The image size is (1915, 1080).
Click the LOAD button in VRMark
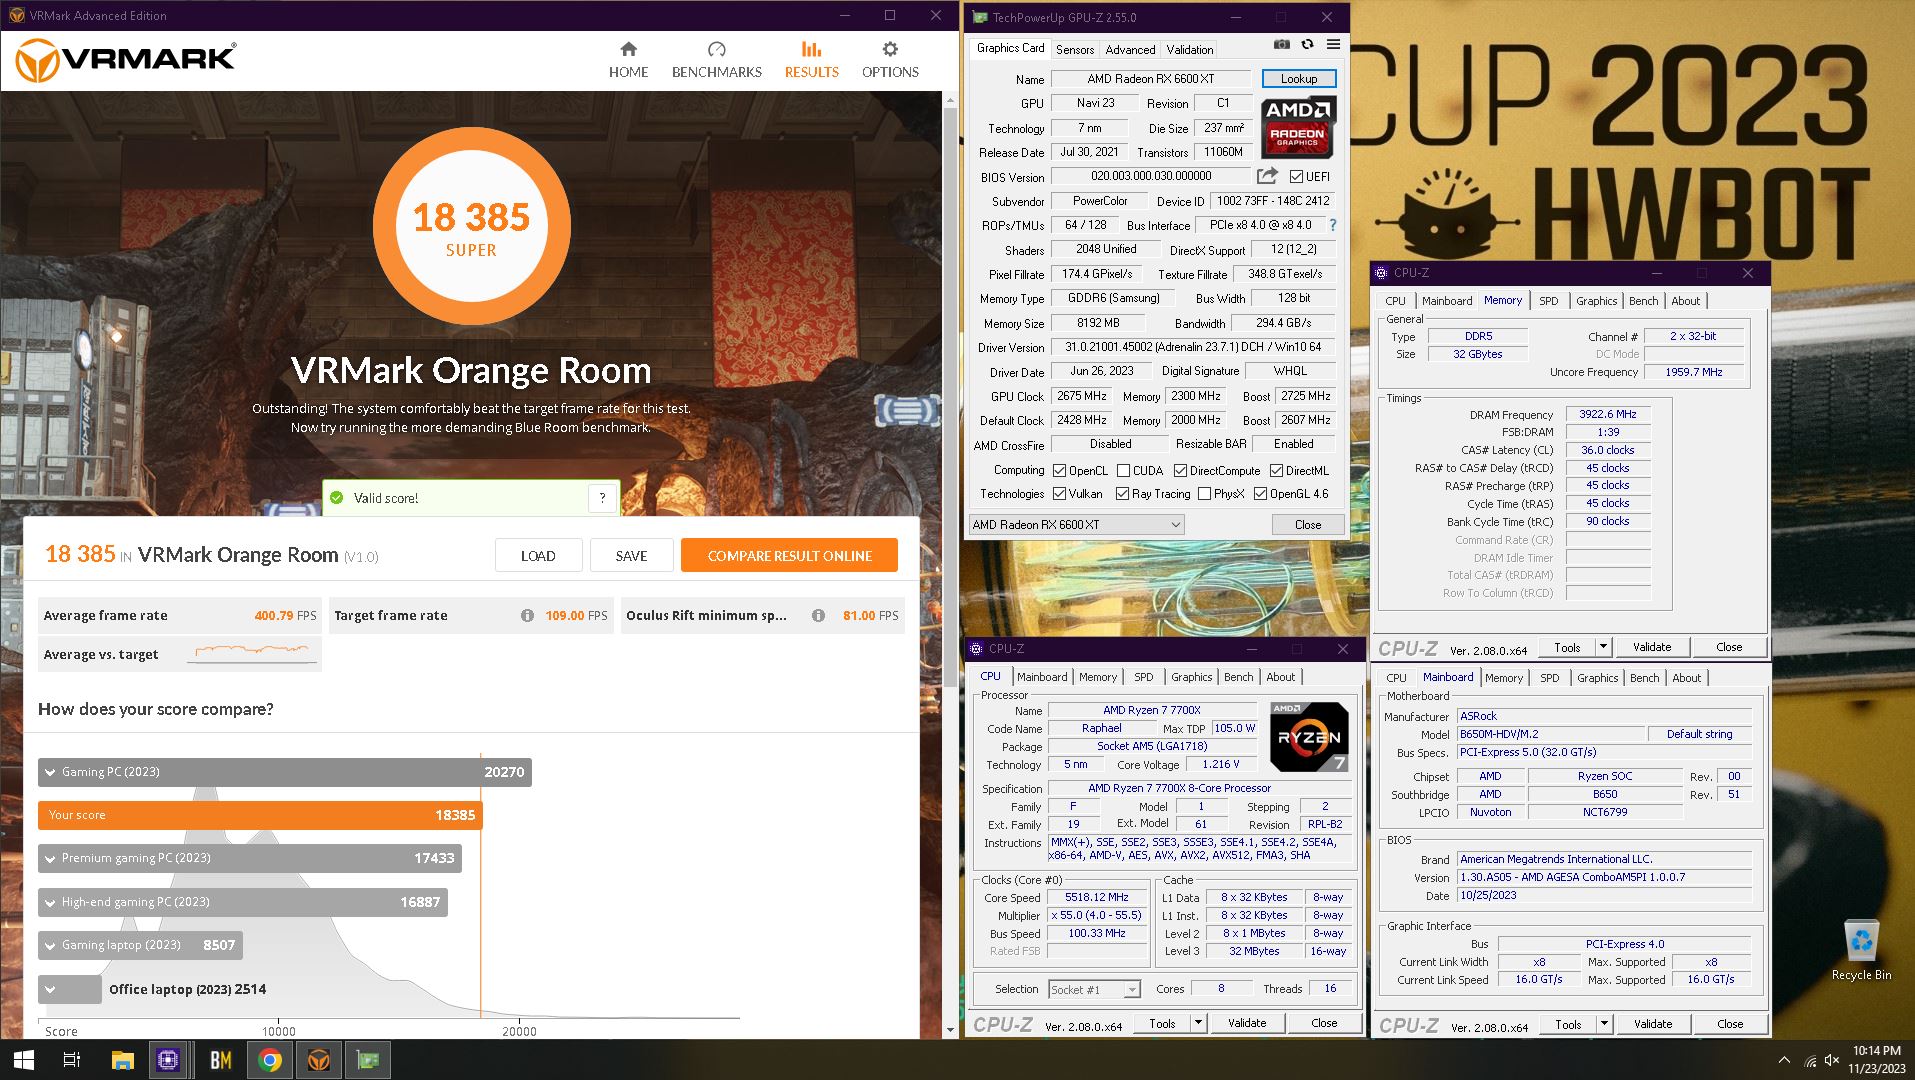click(538, 556)
